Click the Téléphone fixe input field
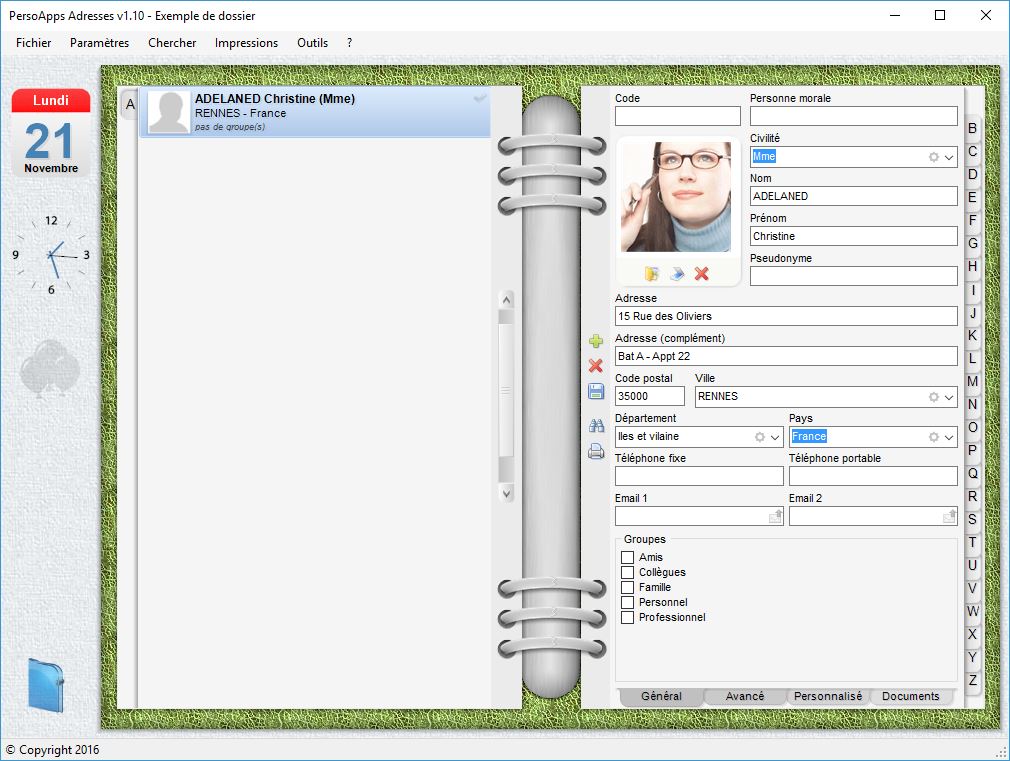This screenshot has height=761, width=1010. (699, 476)
